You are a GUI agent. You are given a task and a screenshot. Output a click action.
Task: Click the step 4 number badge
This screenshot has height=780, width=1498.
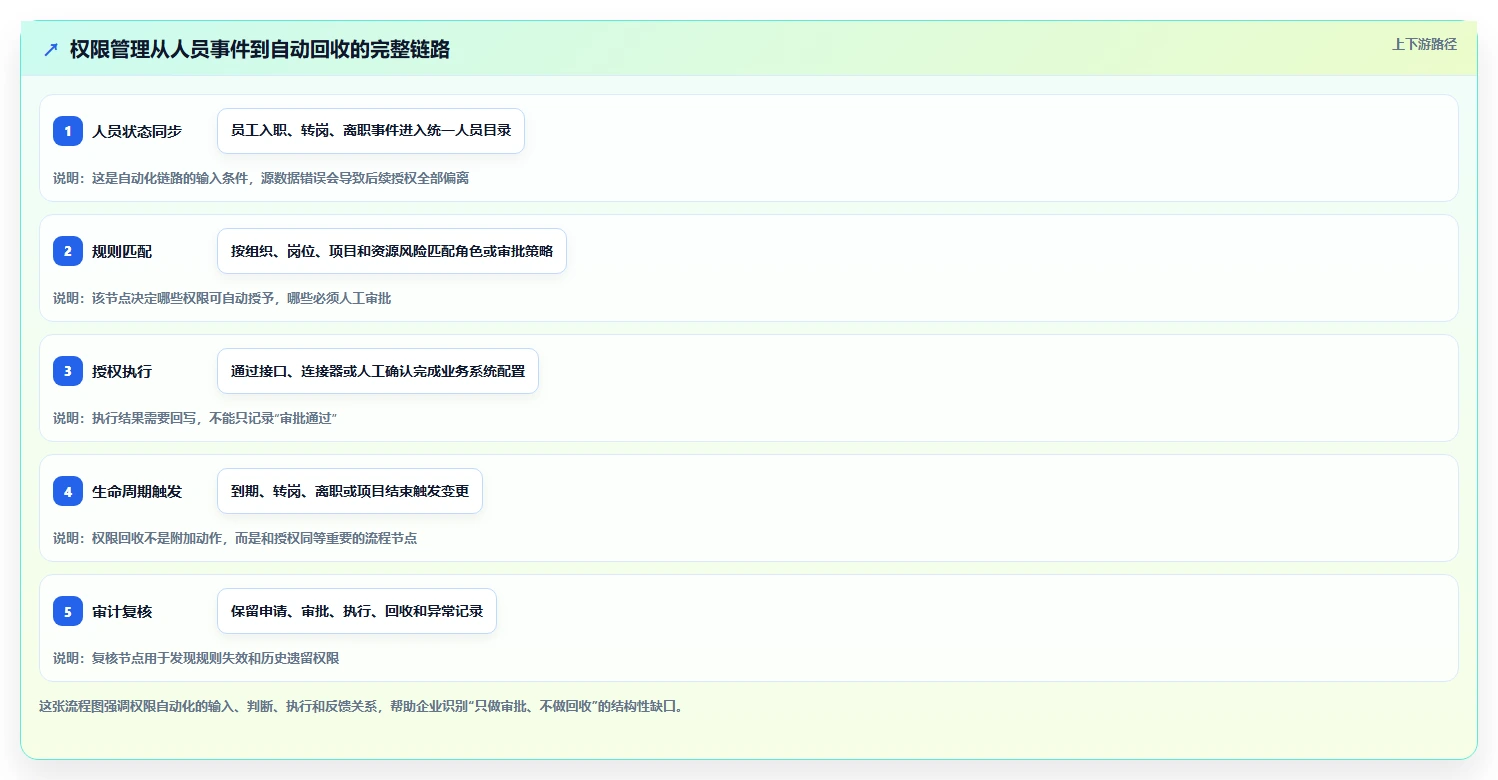coord(68,491)
